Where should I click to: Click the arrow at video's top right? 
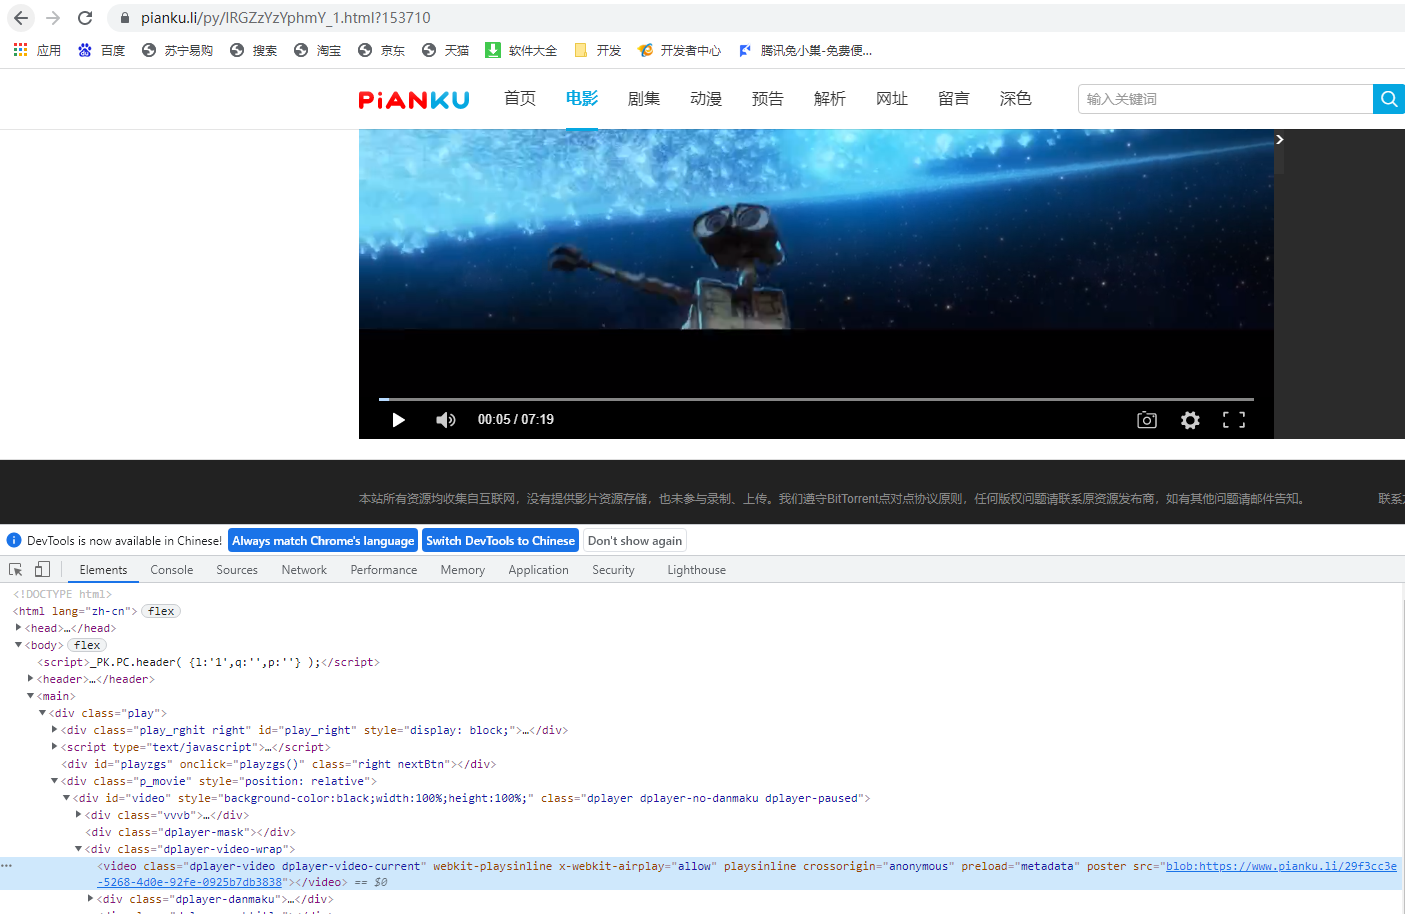pyautogui.click(x=1279, y=139)
